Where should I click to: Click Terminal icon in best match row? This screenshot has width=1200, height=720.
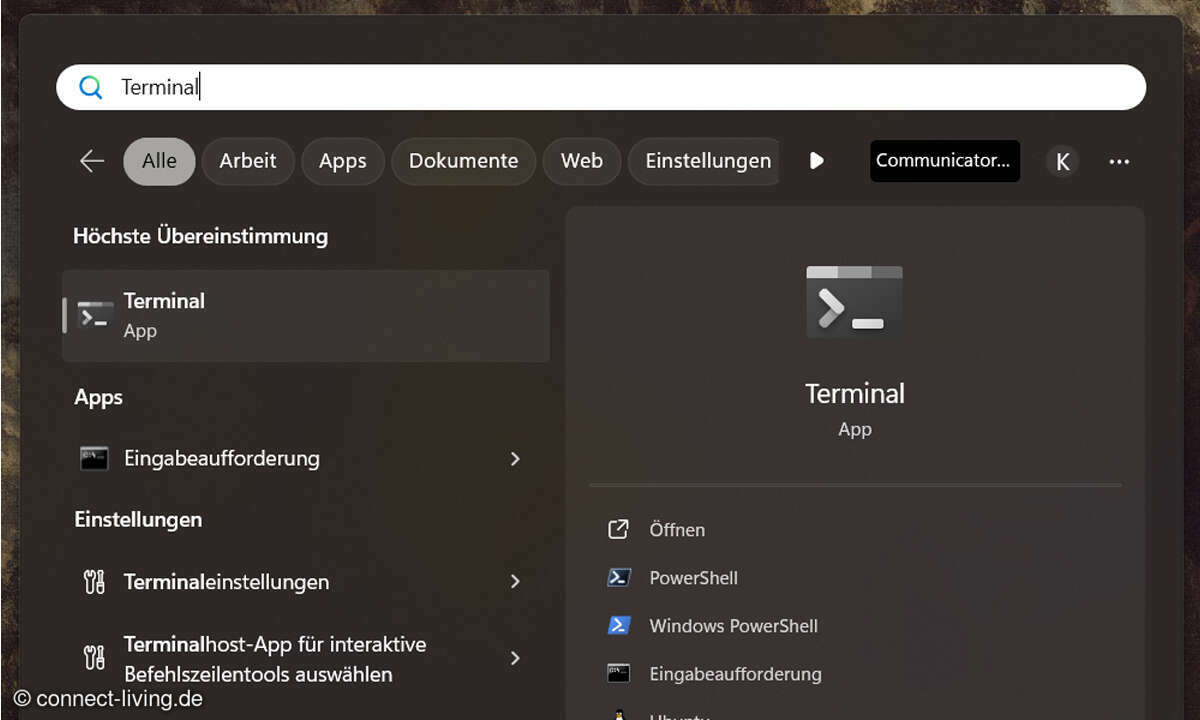click(x=96, y=315)
